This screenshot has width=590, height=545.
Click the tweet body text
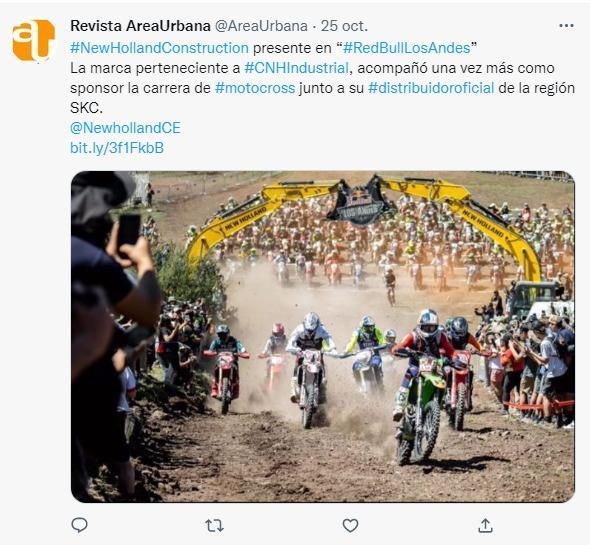click(322, 78)
